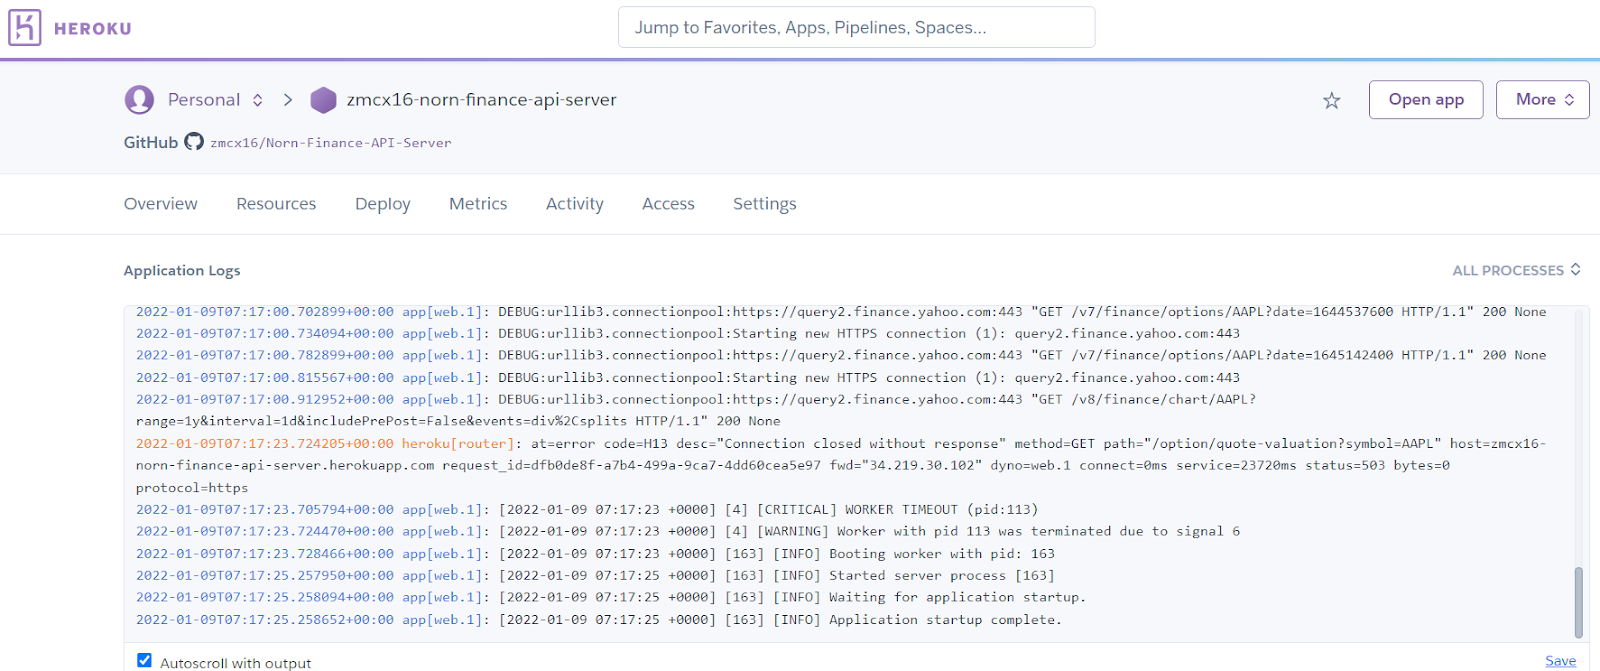Viewport: 1600px width, 671px height.
Task: Focus the Jump to Favorites search field
Action: pos(856,28)
